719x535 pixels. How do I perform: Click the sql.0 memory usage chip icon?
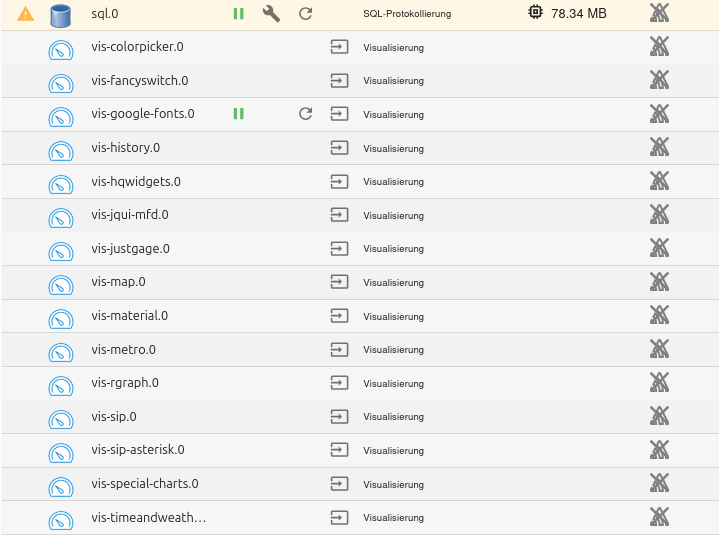click(x=536, y=13)
